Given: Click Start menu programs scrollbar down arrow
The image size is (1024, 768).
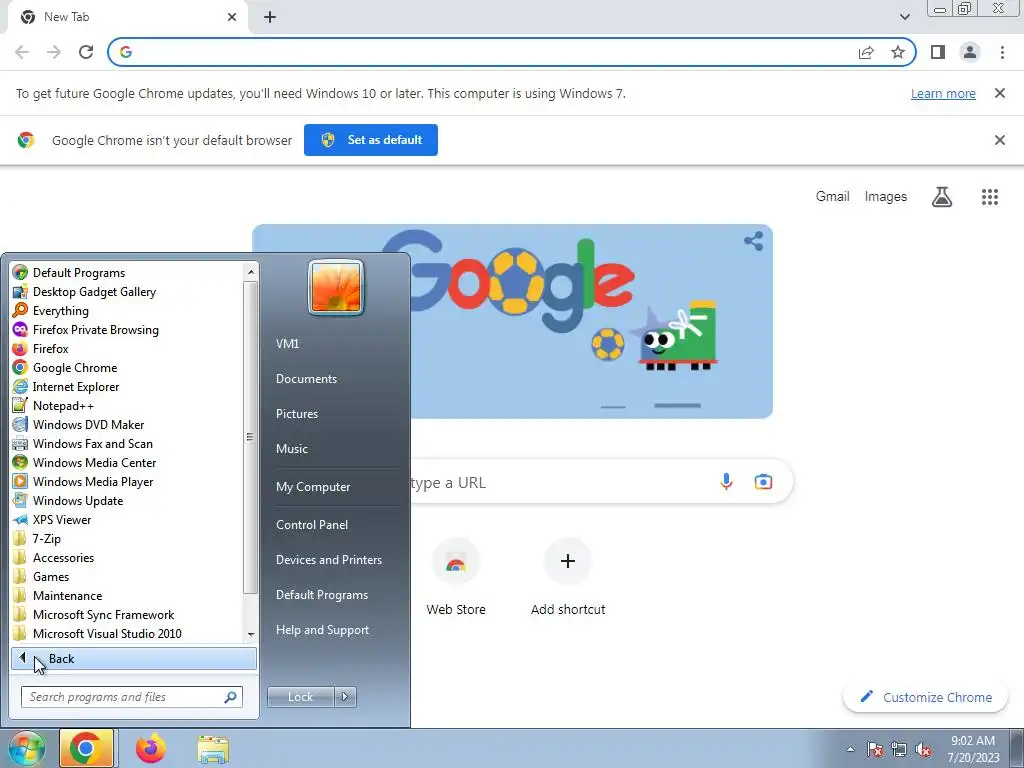Looking at the screenshot, I should click(x=251, y=635).
